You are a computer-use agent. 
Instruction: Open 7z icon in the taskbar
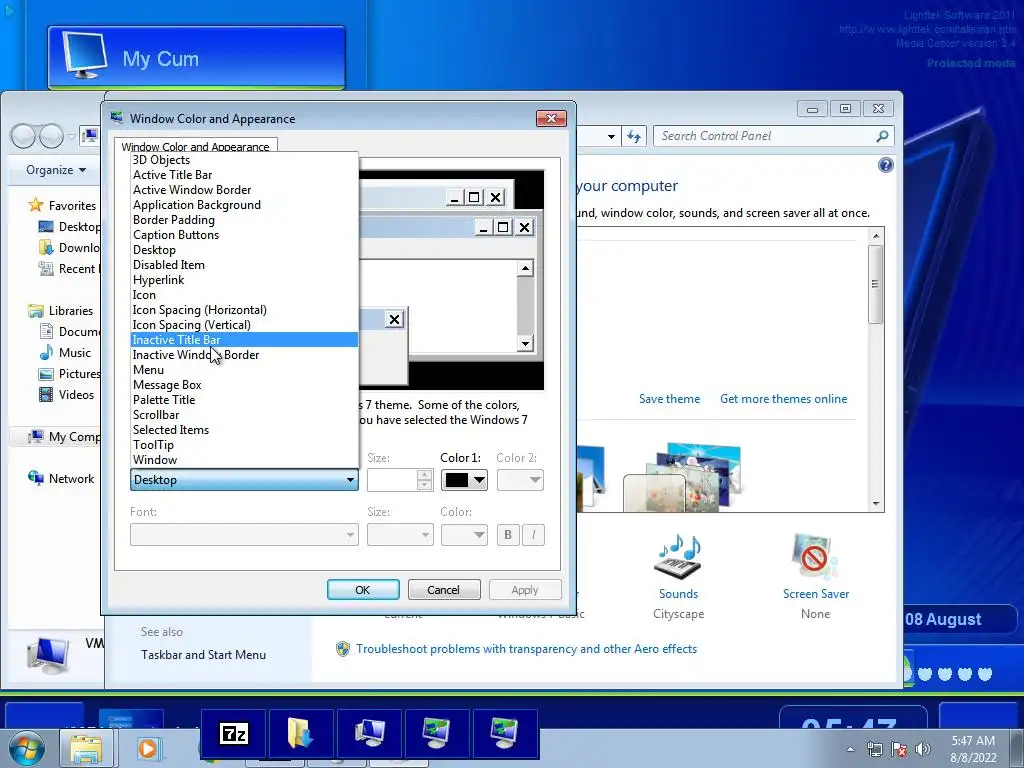click(234, 733)
